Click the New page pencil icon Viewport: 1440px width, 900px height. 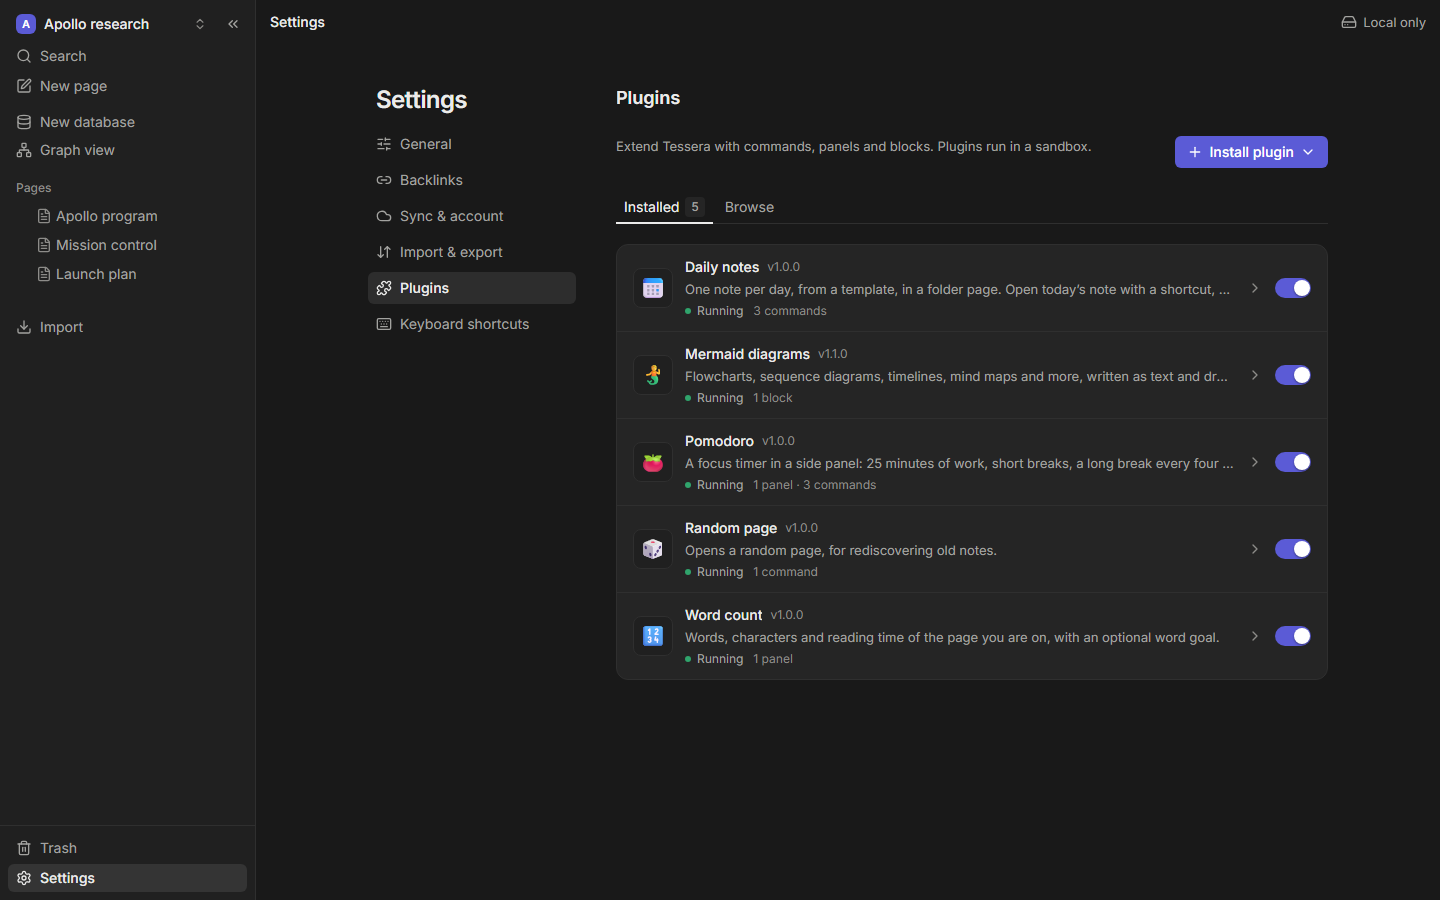[x=24, y=86]
